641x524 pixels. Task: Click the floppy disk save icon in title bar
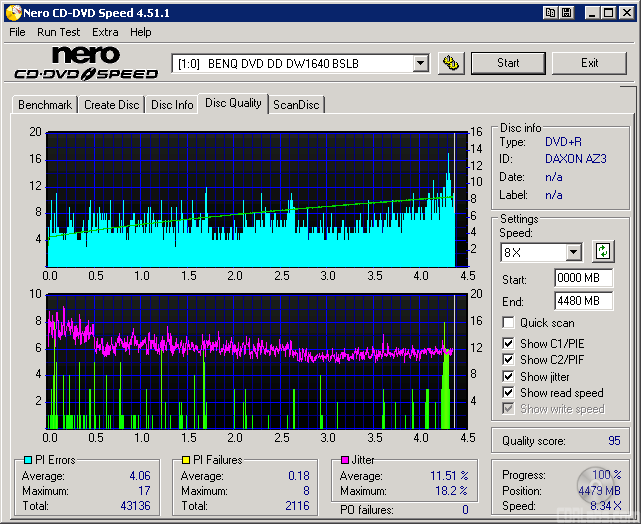click(x=567, y=13)
